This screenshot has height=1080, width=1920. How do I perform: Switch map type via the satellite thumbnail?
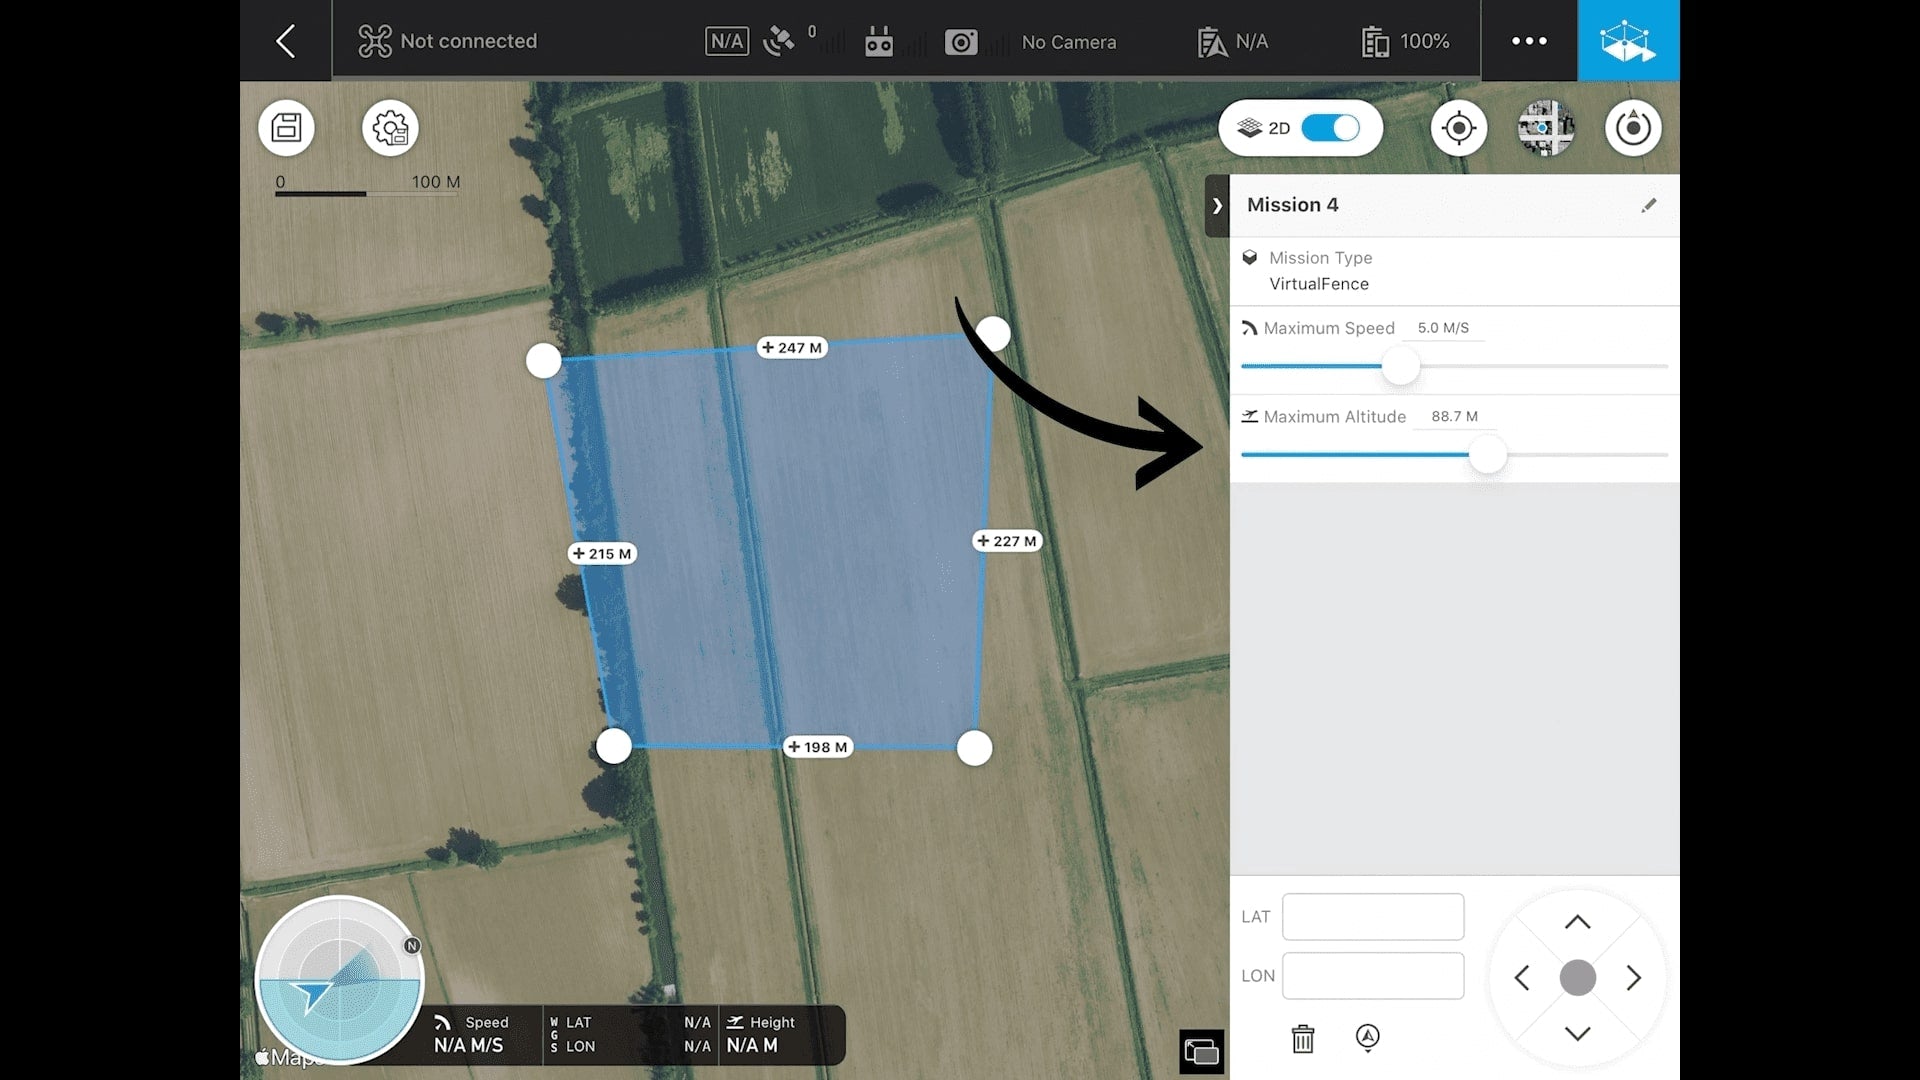(x=1546, y=128)
